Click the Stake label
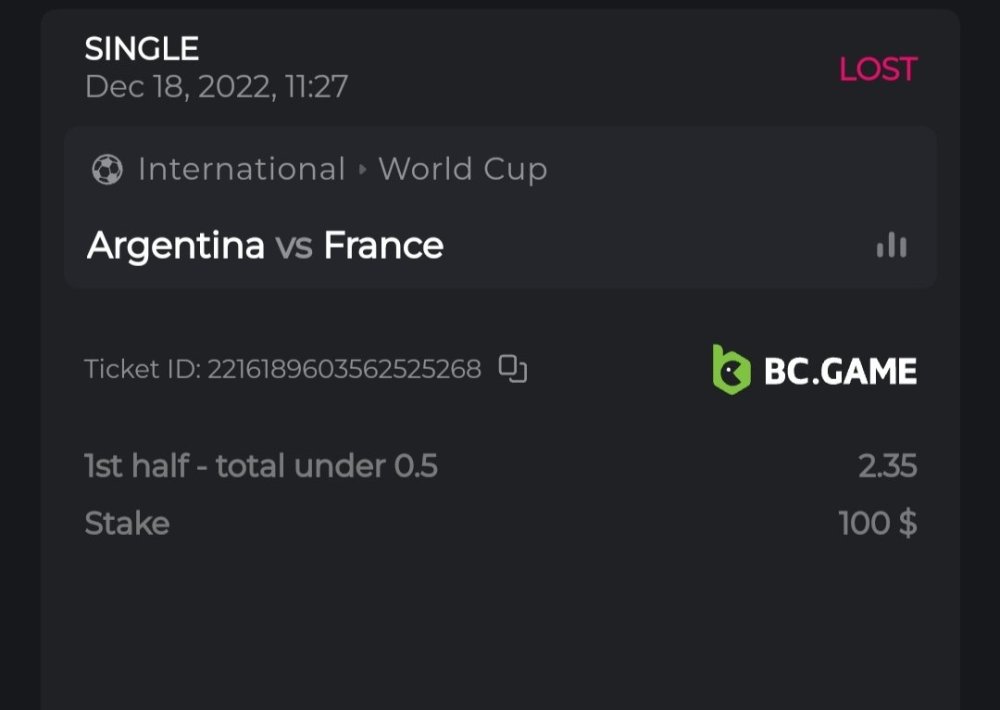 tap(127, 523)
